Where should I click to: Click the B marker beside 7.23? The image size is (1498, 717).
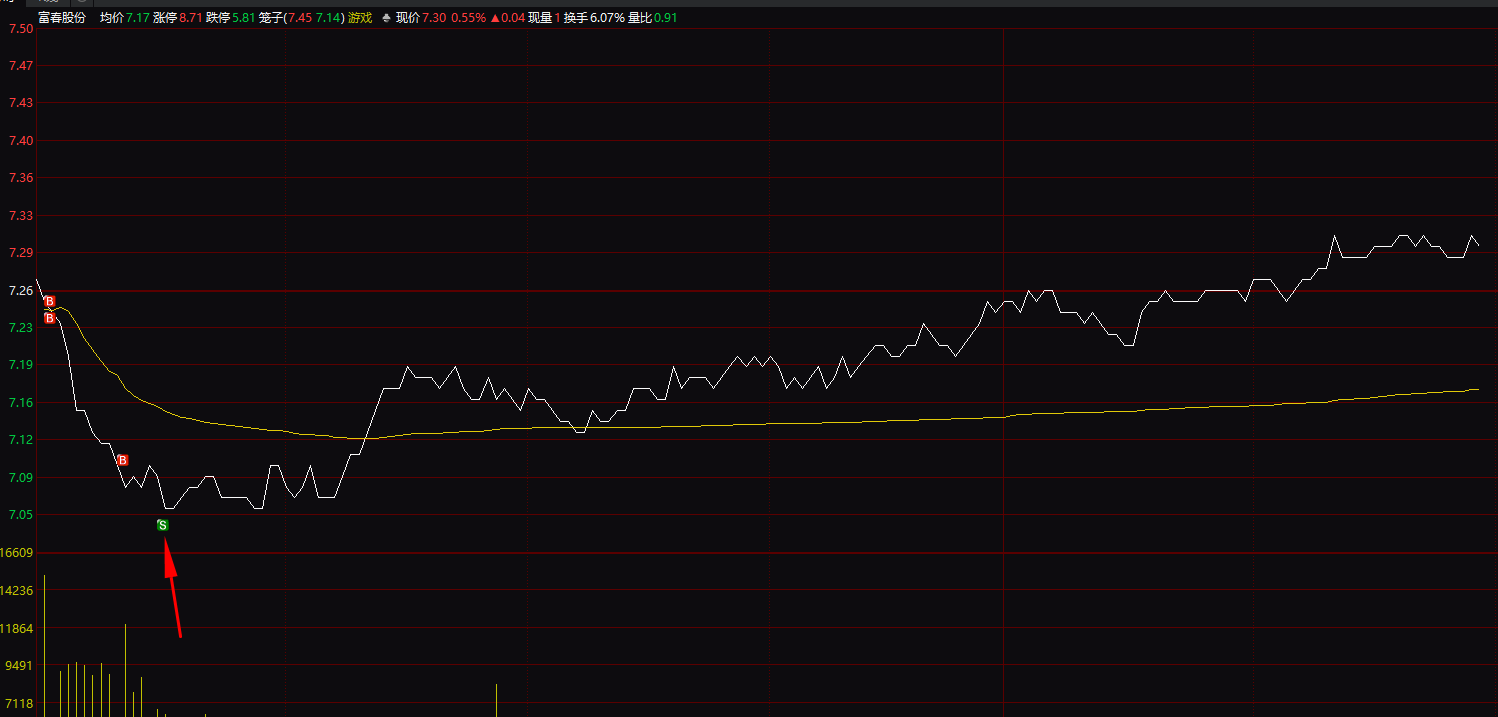click(49, 318)
